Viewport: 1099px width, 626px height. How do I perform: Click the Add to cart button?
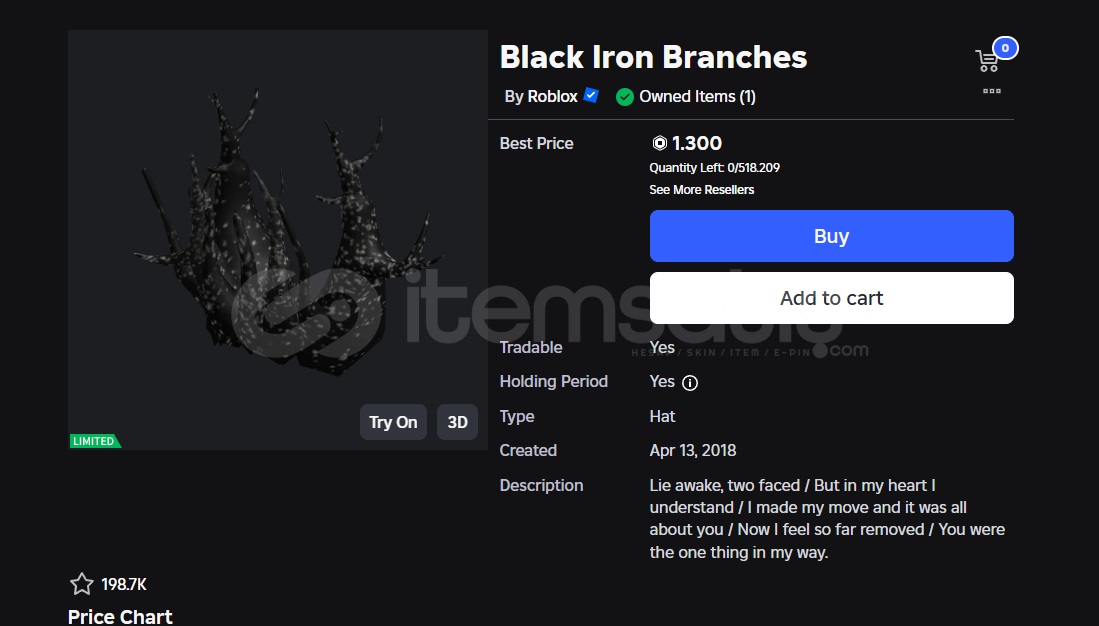(831, 298)
